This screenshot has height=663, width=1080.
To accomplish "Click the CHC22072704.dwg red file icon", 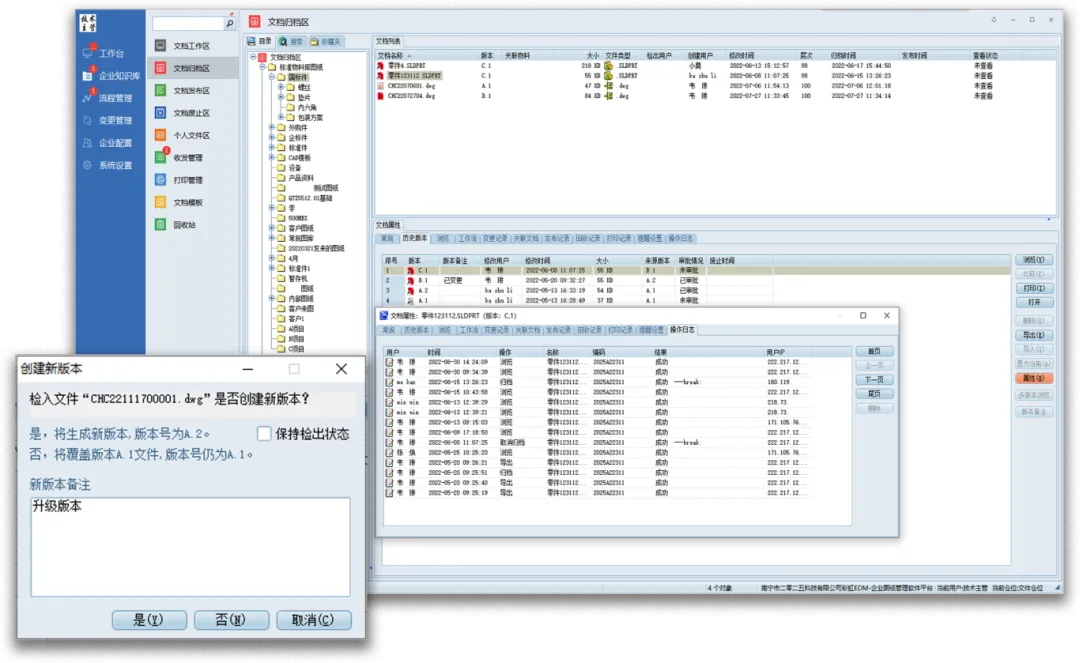I will 380,96.
